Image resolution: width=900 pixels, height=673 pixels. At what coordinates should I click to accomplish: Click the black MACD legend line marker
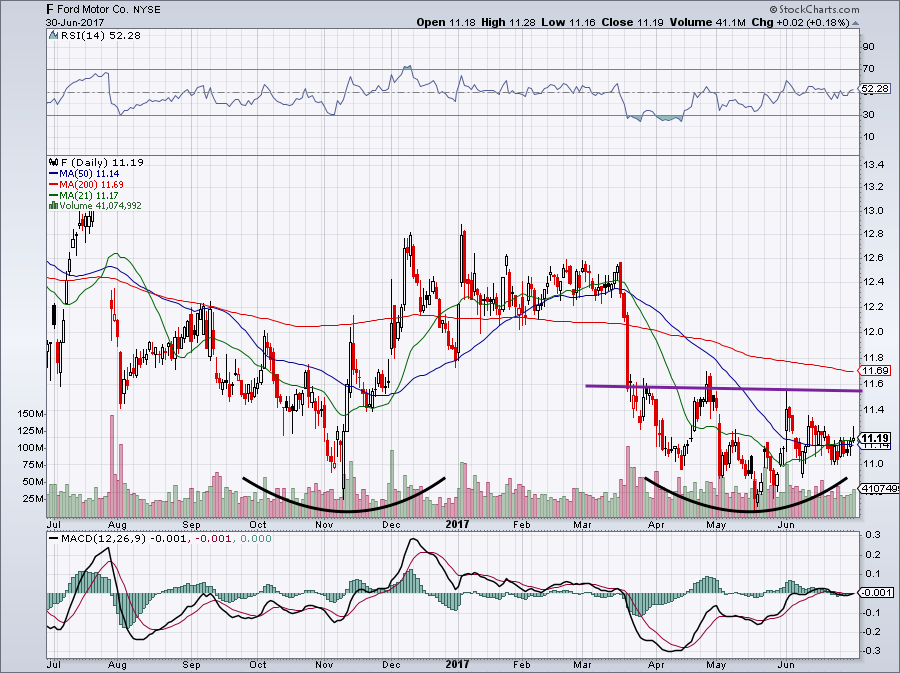click(x=53, y=539)
